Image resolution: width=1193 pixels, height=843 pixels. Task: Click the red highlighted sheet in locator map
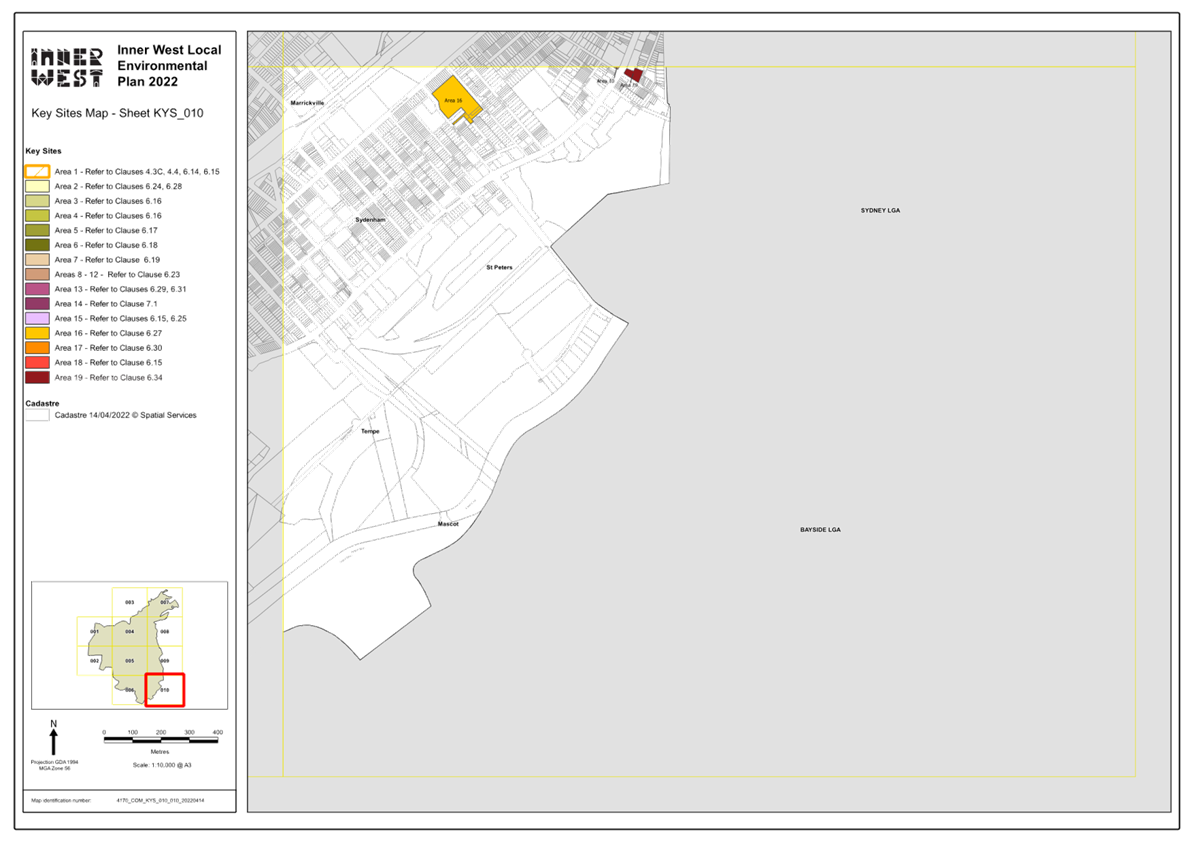click(164, 690)
